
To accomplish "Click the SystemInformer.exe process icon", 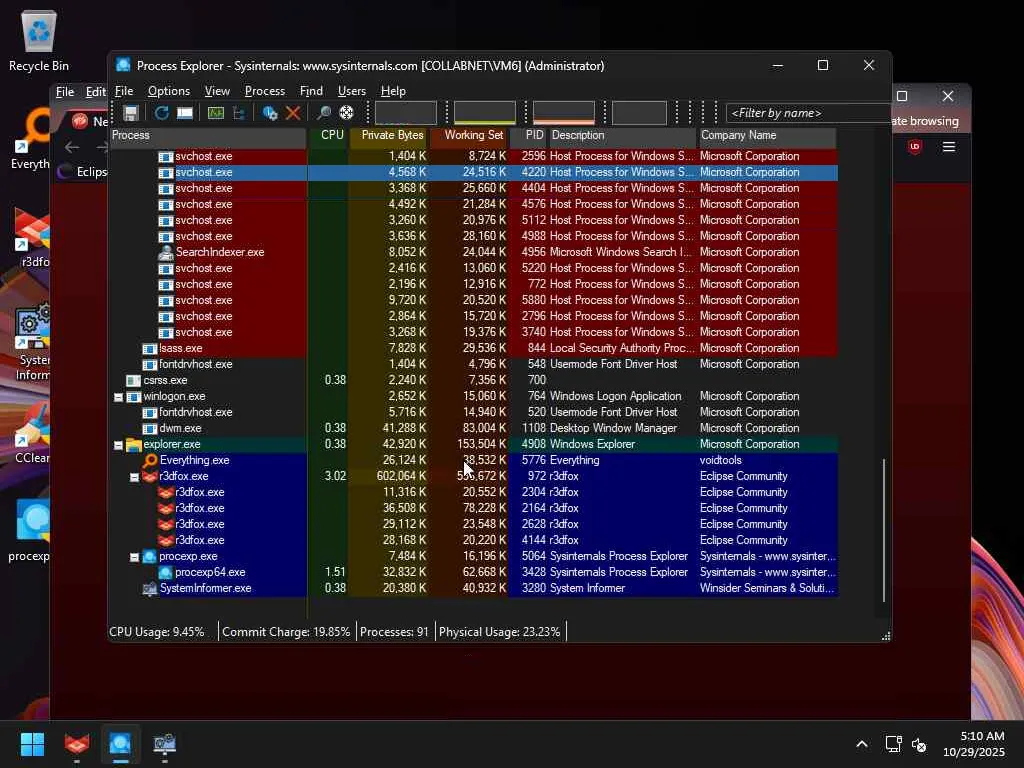I will (x=150, y=588).
